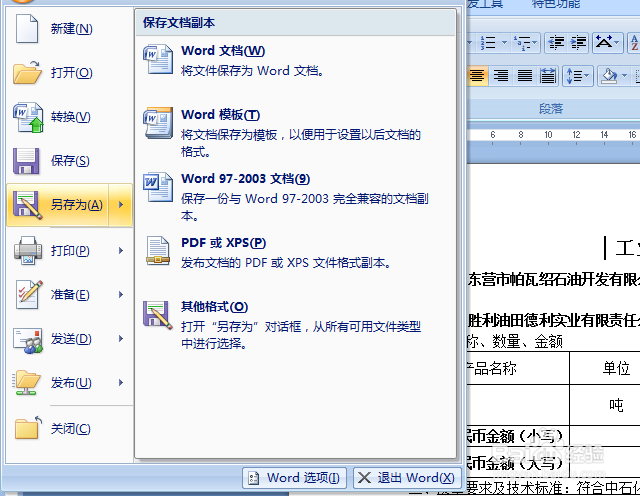Click the Convert document icon
Viewport: 640px width, 496px height.
28,117
